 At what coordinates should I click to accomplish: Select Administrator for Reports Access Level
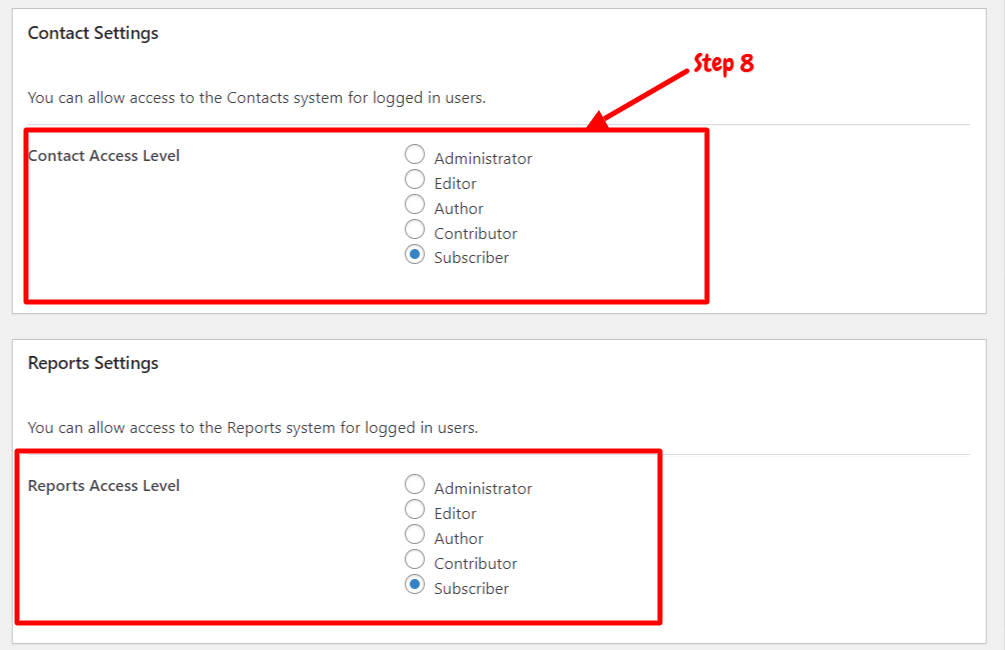point(415,485)
